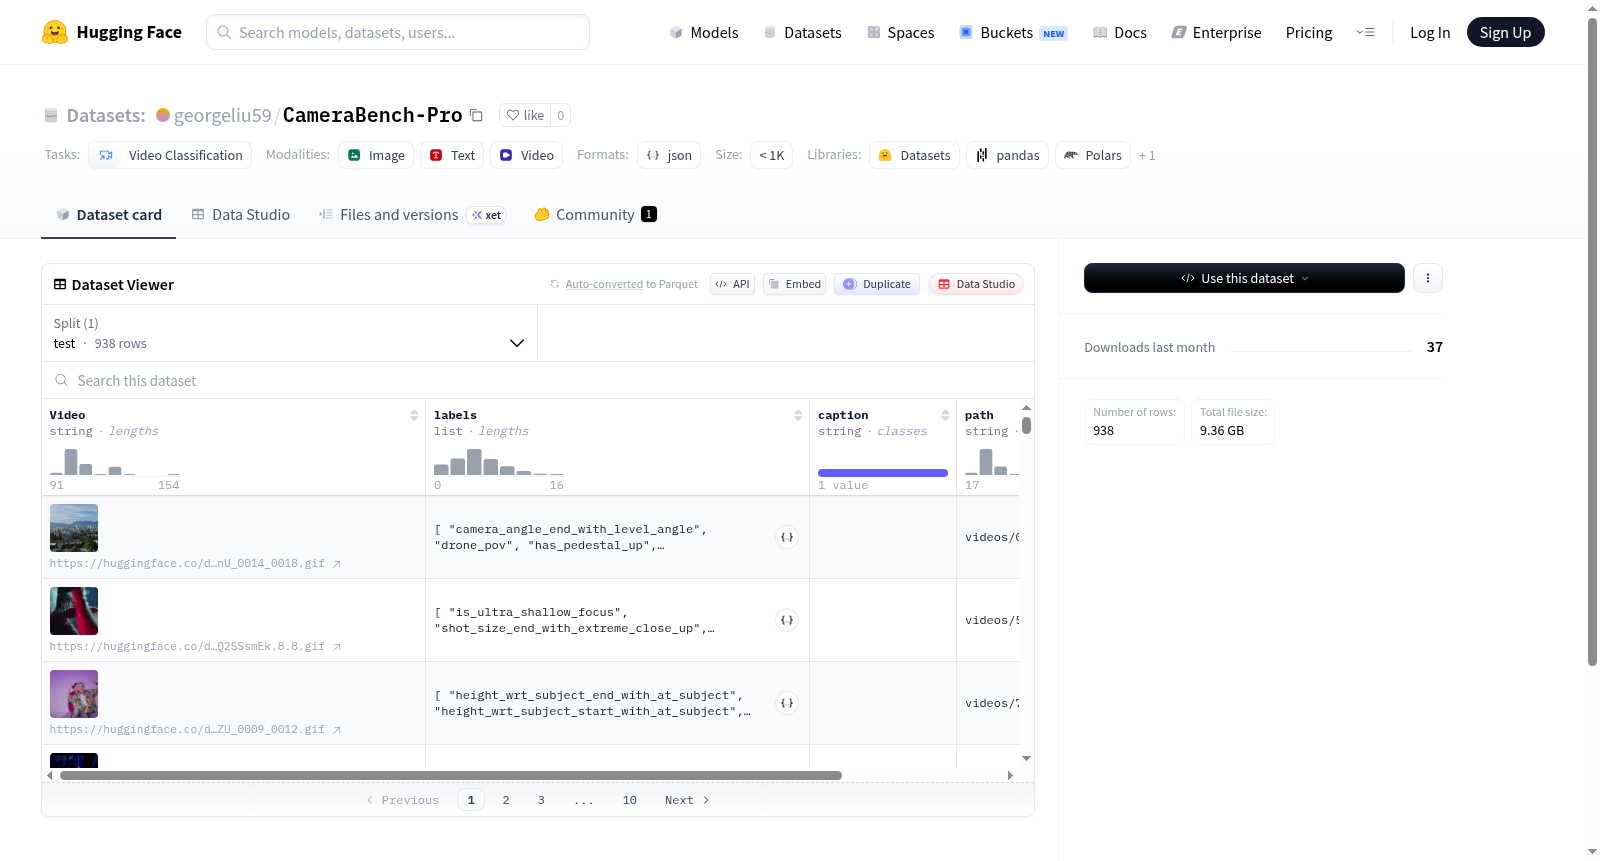1600x861 pixels.
Task: Click the Log In link
Action: tap(1430, 32)
